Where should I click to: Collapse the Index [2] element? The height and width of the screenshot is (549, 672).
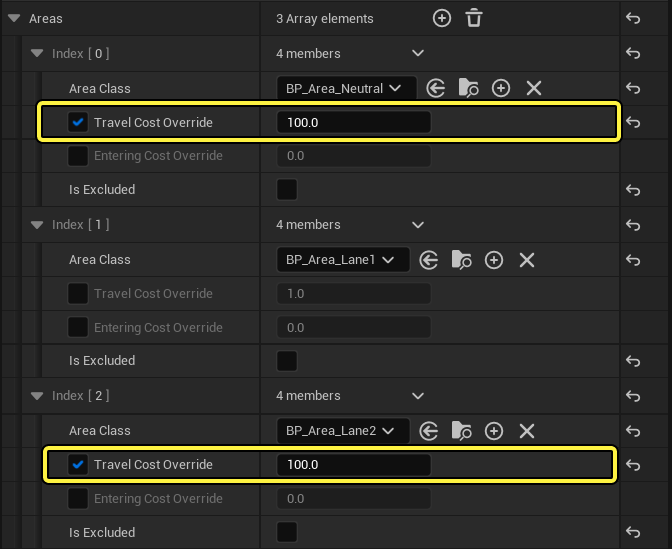pos(37,396)
